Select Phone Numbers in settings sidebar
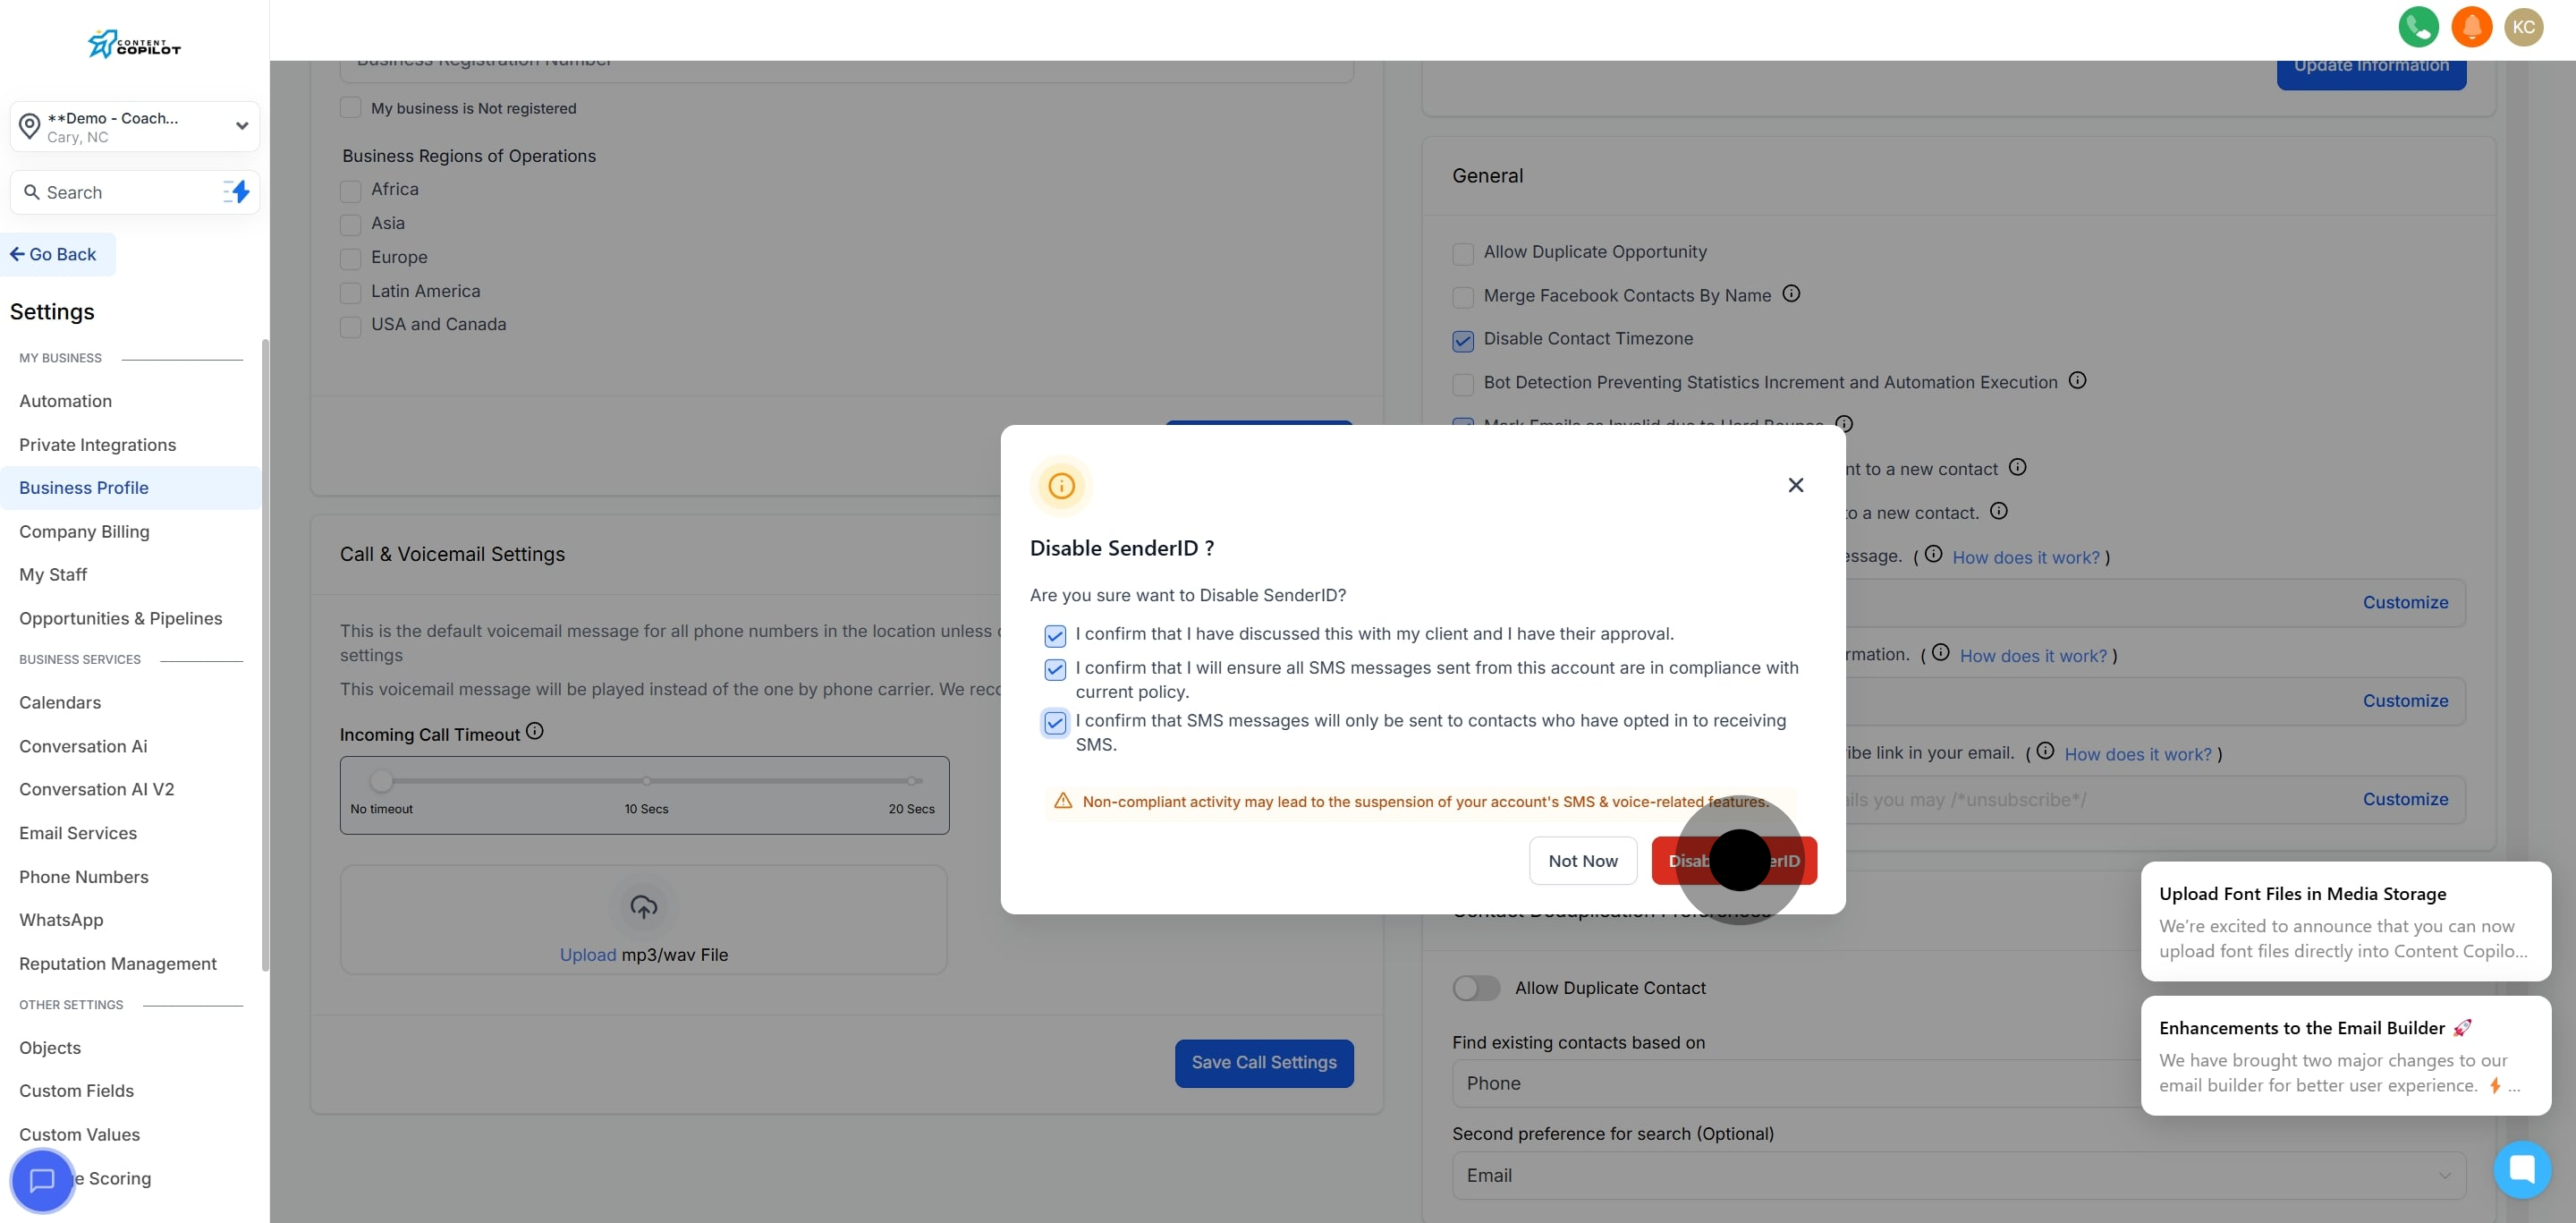2576x1223 pixels. click(84, 877)
